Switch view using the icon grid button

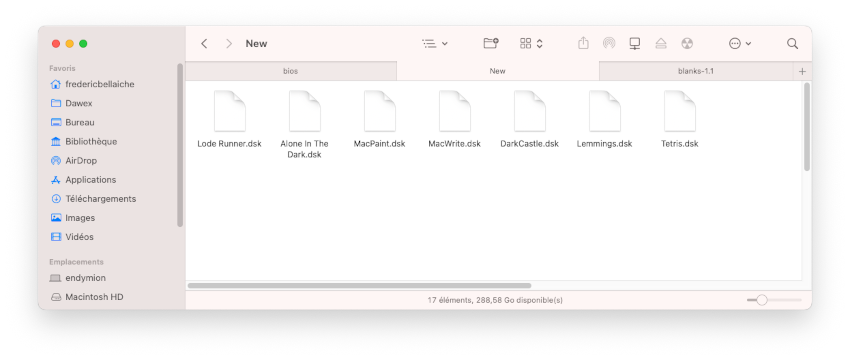tap(525, 44)
